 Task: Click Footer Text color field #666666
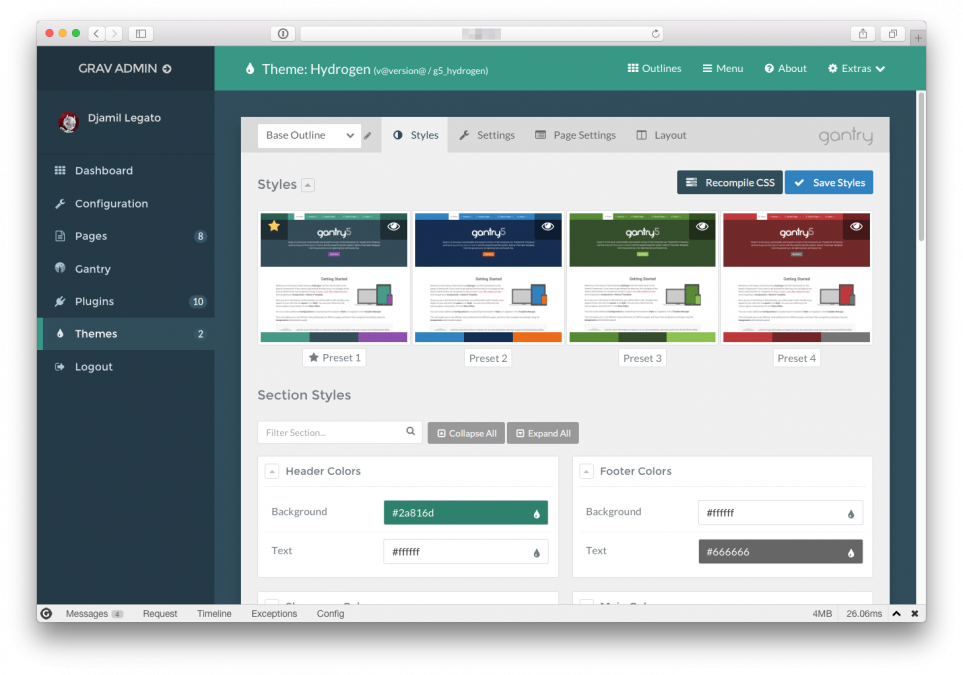(781, 552)
